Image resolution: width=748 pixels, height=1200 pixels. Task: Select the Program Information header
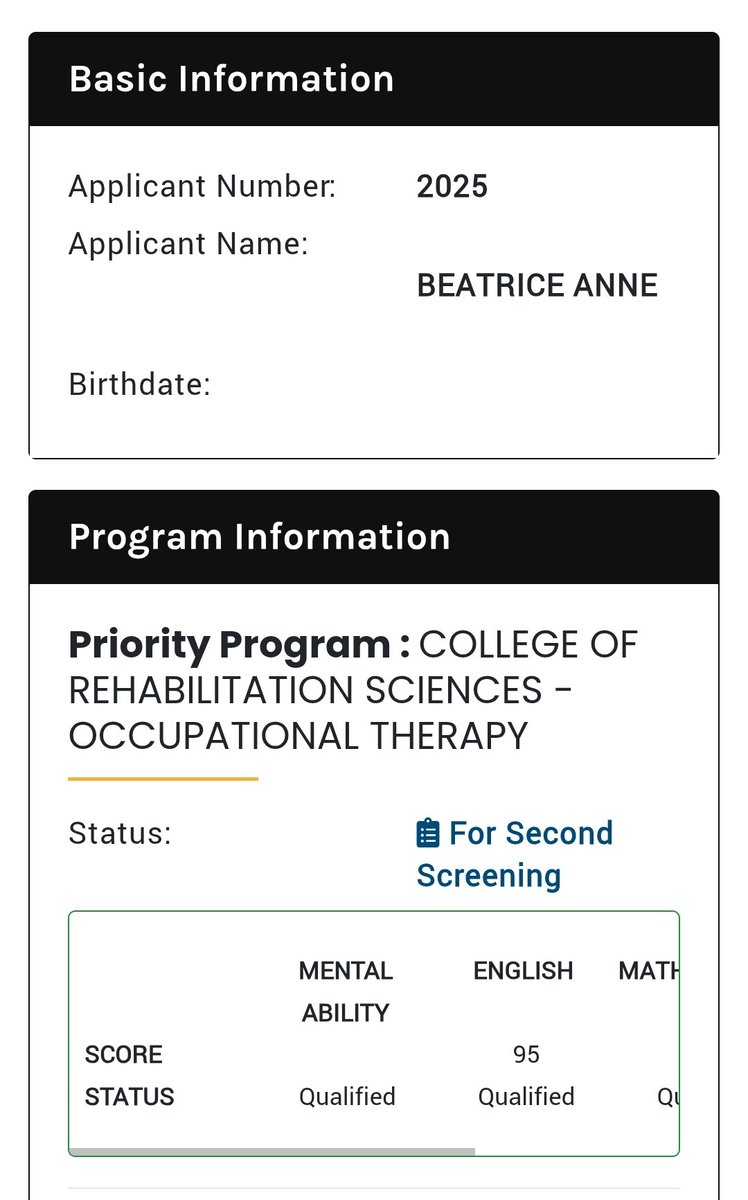374,537
